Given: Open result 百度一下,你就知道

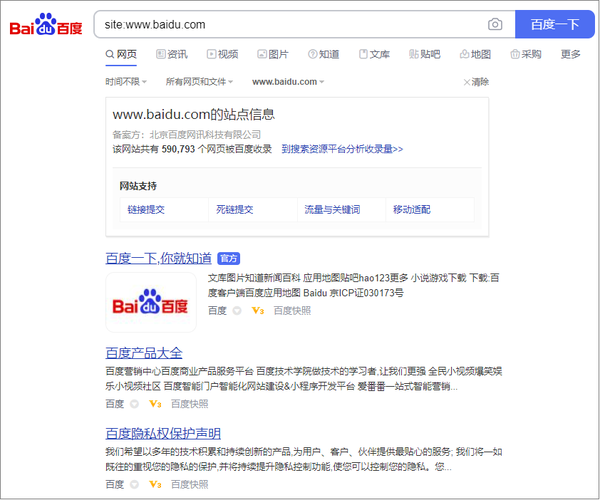Looking at the screenshot, I should (x=158, y=258).
